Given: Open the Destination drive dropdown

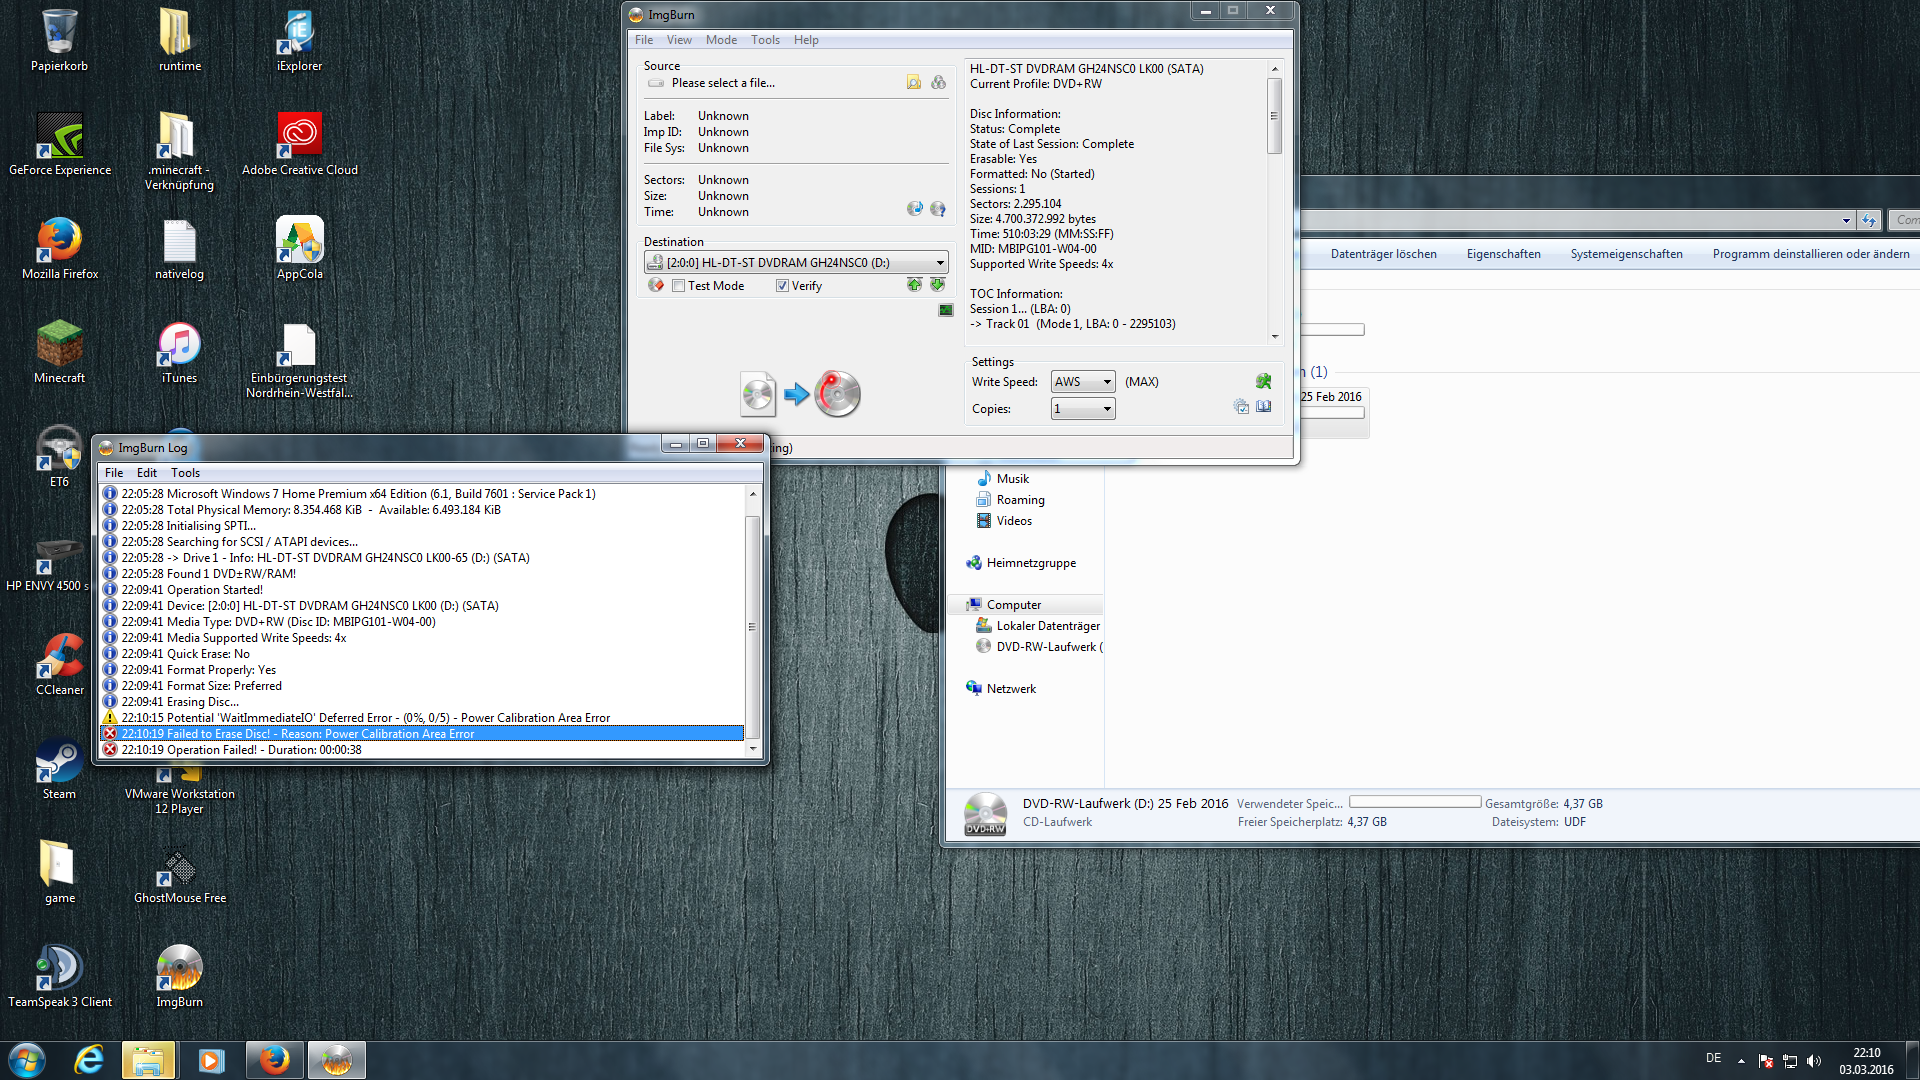Looking at the screenshot, I should point(939,263).
